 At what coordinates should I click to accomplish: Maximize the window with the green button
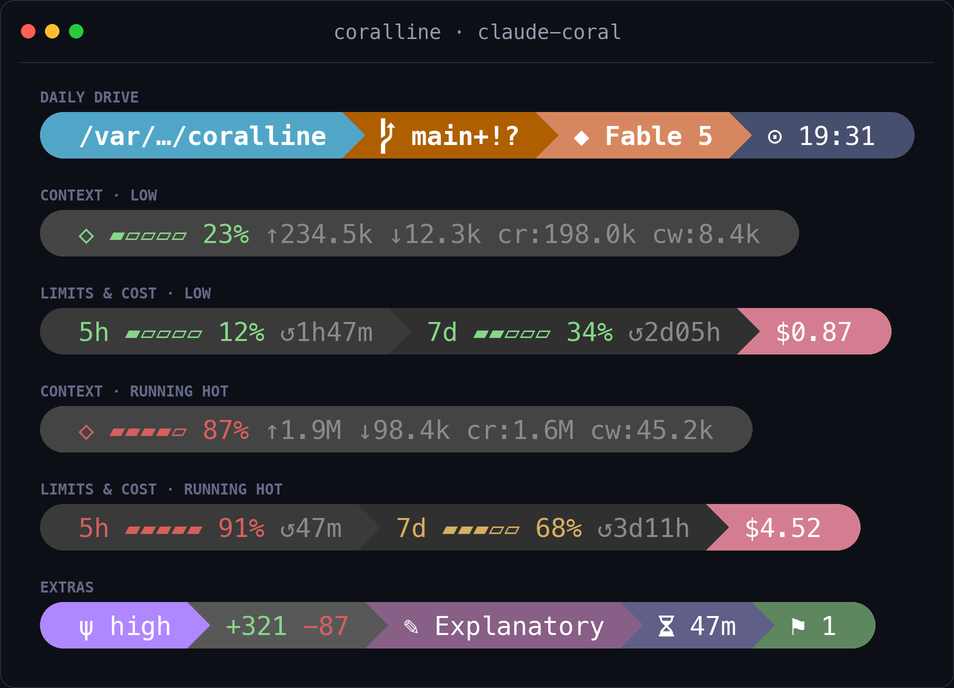click(x=76, y=31)
